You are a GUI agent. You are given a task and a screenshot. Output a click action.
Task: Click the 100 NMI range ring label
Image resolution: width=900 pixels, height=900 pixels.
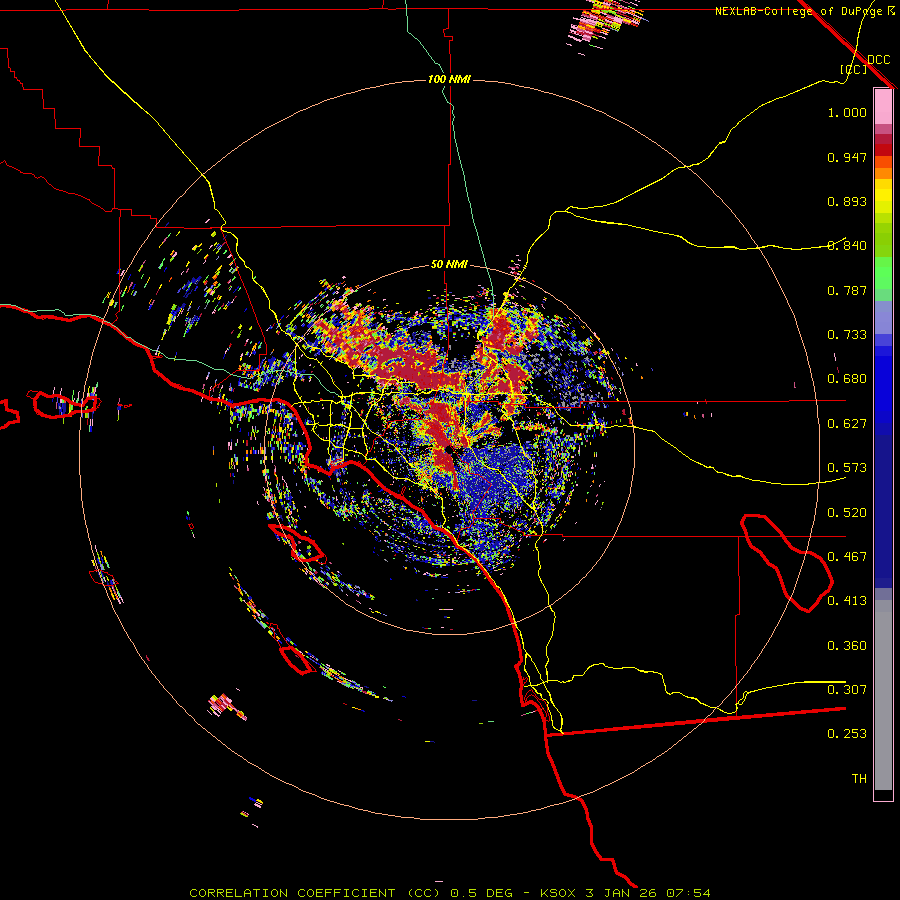coord(449,79)
